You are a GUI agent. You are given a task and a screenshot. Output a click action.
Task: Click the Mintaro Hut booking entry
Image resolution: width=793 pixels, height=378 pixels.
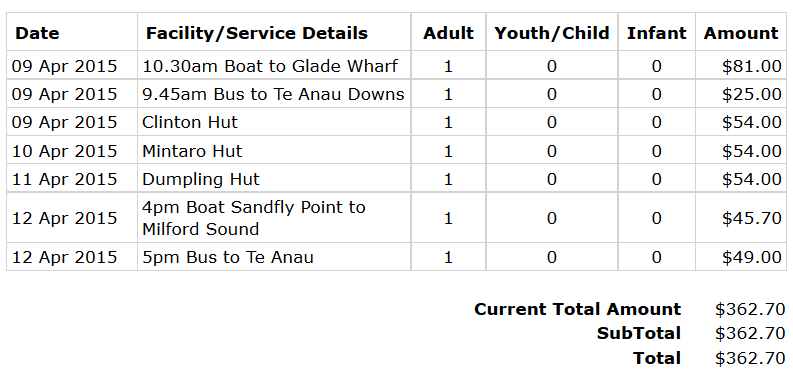pos(396,150)
